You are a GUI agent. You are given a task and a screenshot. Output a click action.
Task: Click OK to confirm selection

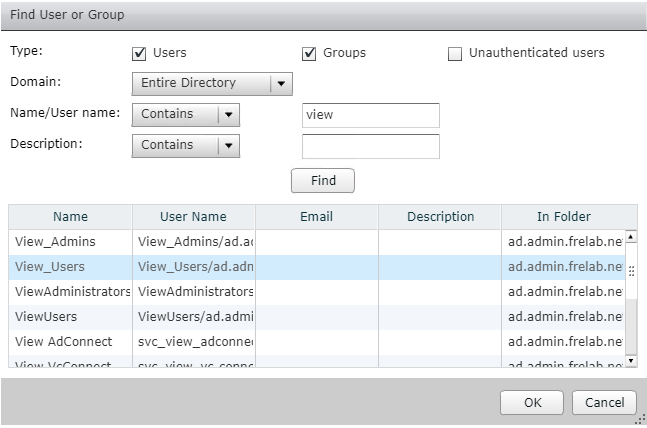pyautogui.click(x=532, y=402)
